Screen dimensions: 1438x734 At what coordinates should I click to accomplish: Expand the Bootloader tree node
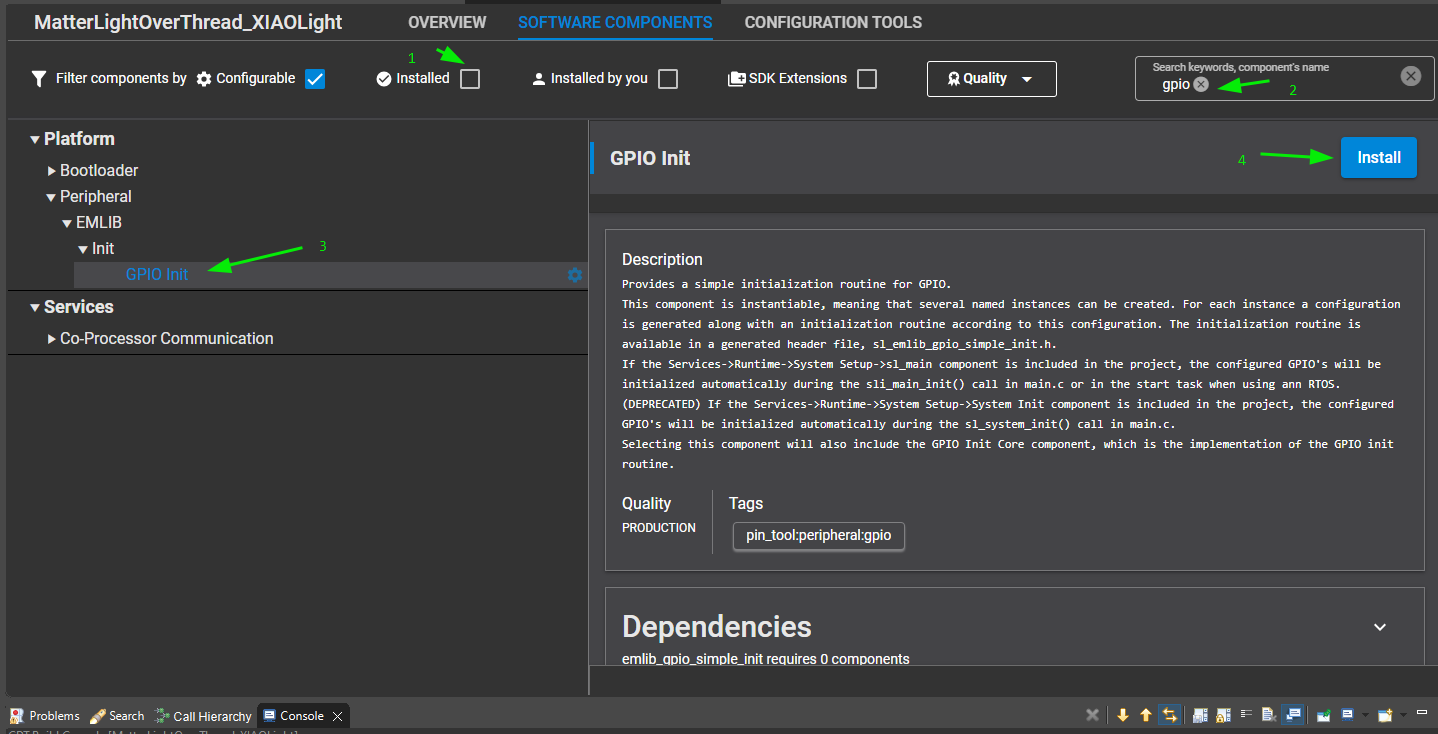tap(52, 171)
